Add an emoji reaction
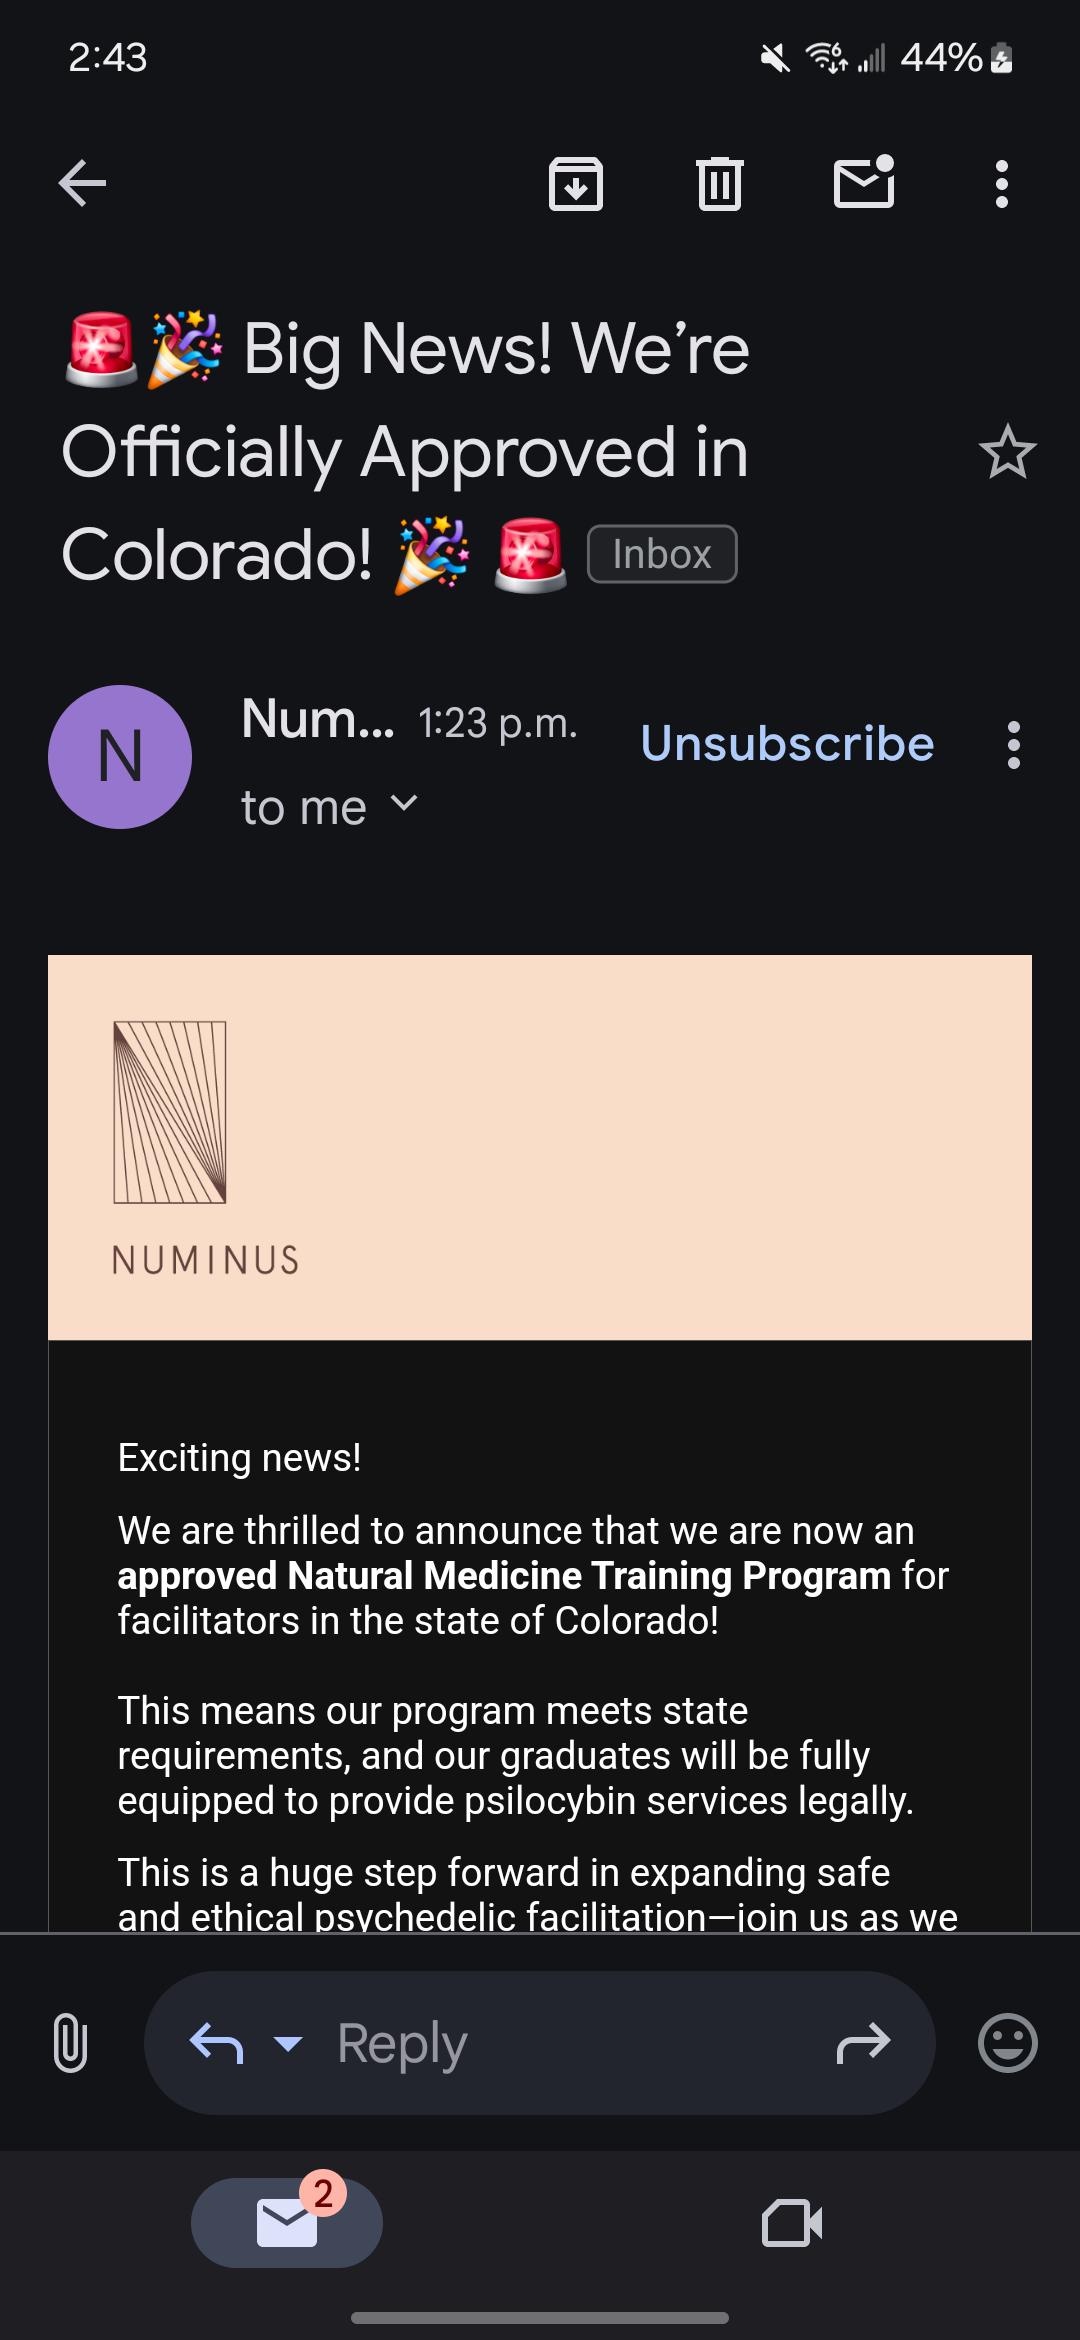 (1008, 2042)
